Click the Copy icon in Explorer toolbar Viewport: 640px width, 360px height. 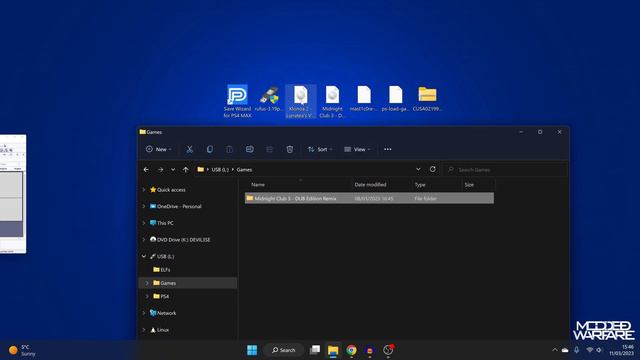pyautogui.click(x=209, y=149)
